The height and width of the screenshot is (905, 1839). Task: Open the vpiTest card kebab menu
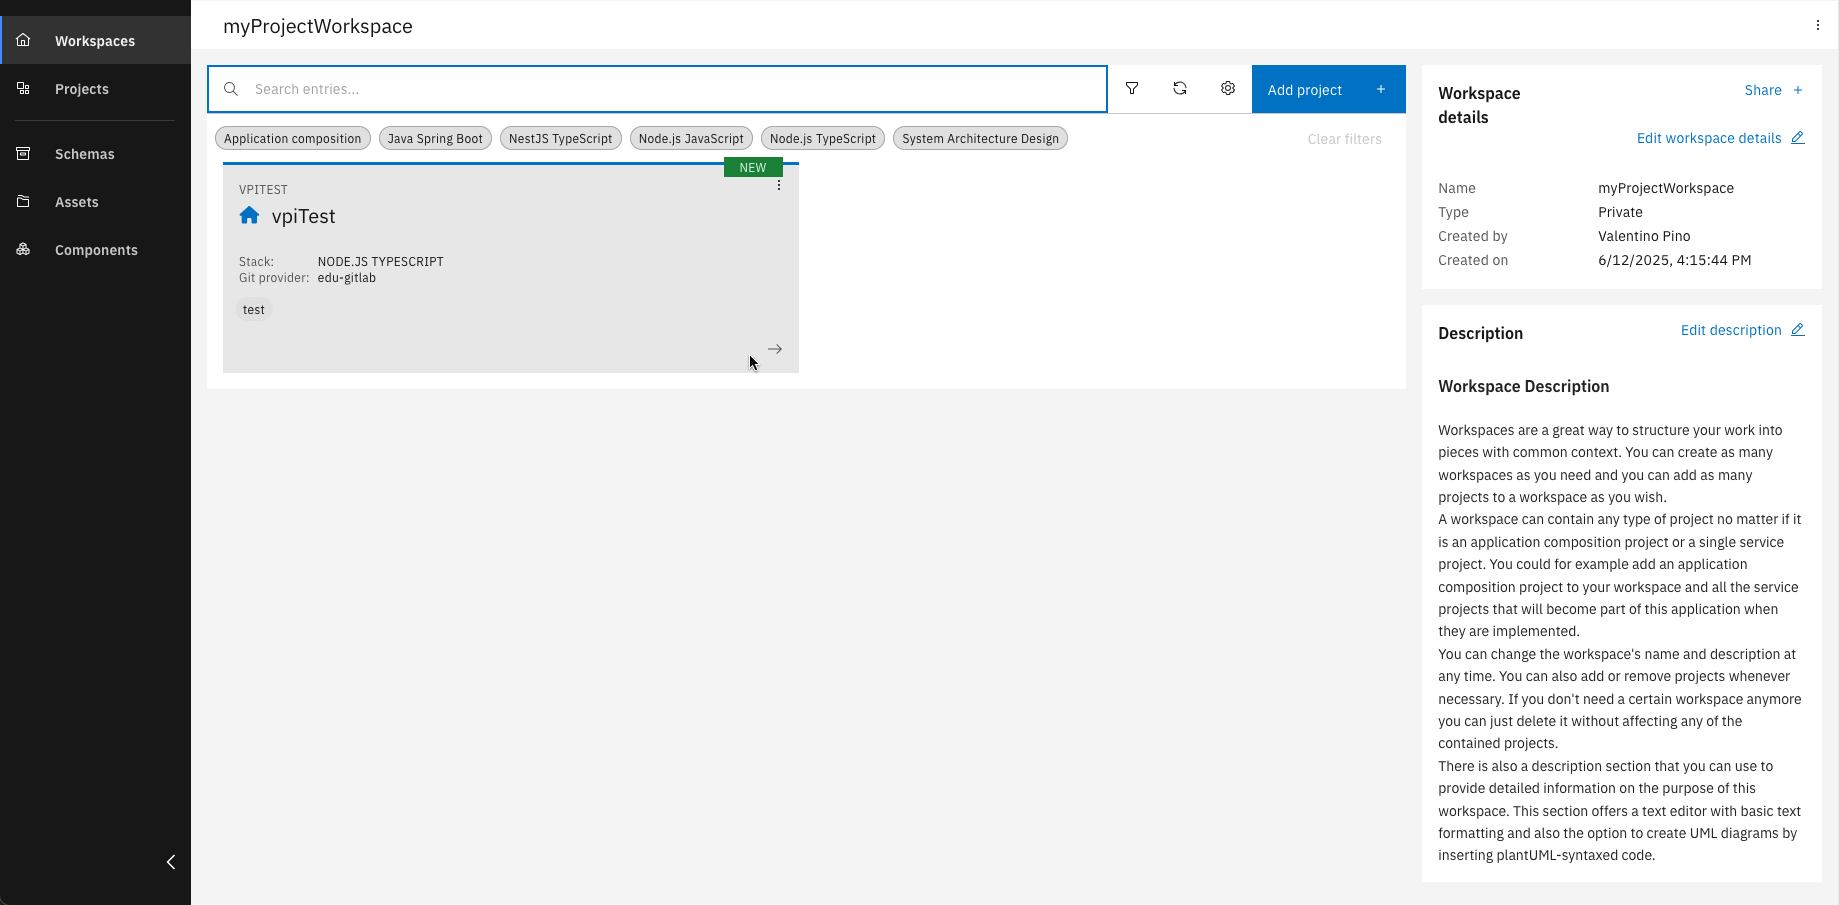pos(779,184)
